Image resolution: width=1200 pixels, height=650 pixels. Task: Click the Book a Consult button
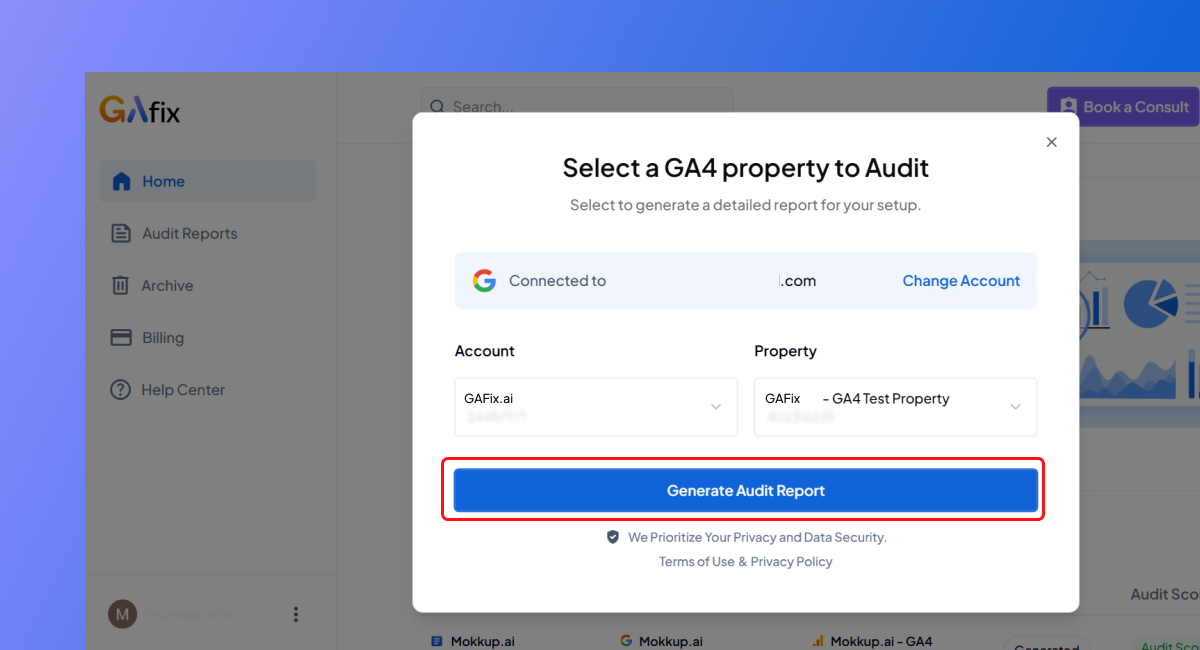pos(1123,106)
